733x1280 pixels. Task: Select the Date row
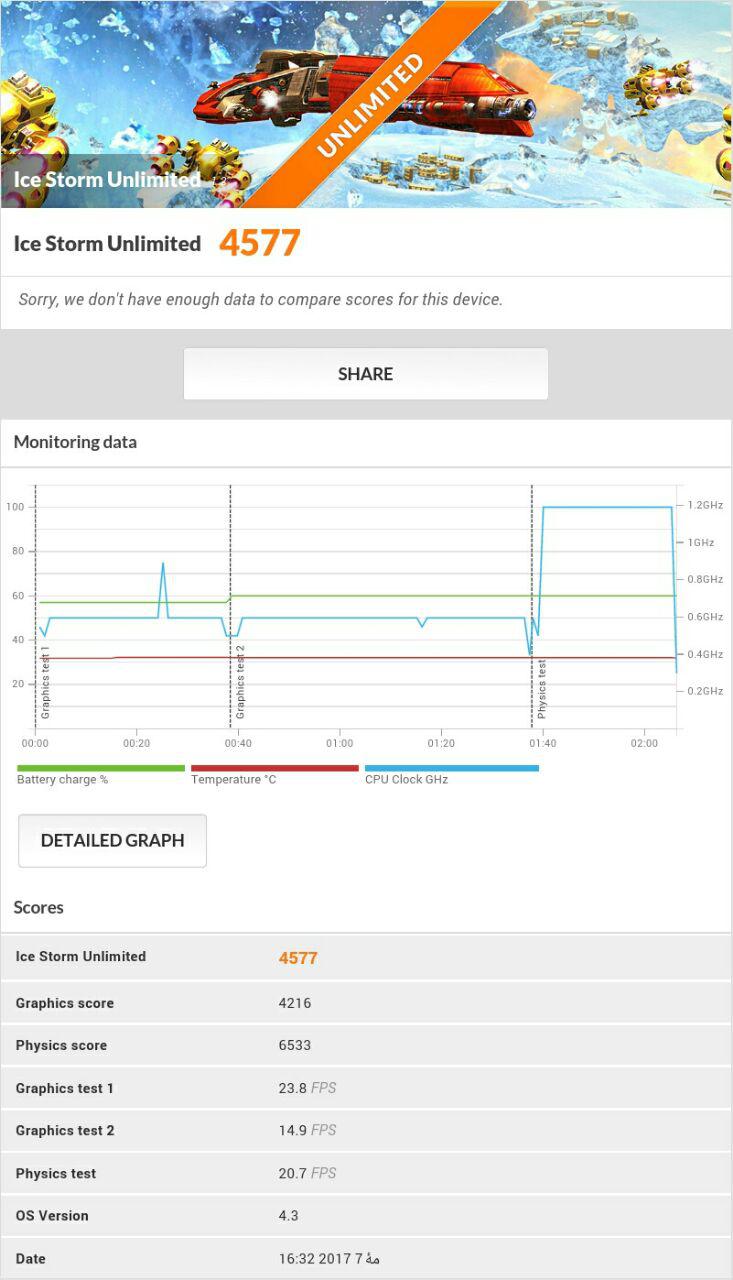[366, 1258]
